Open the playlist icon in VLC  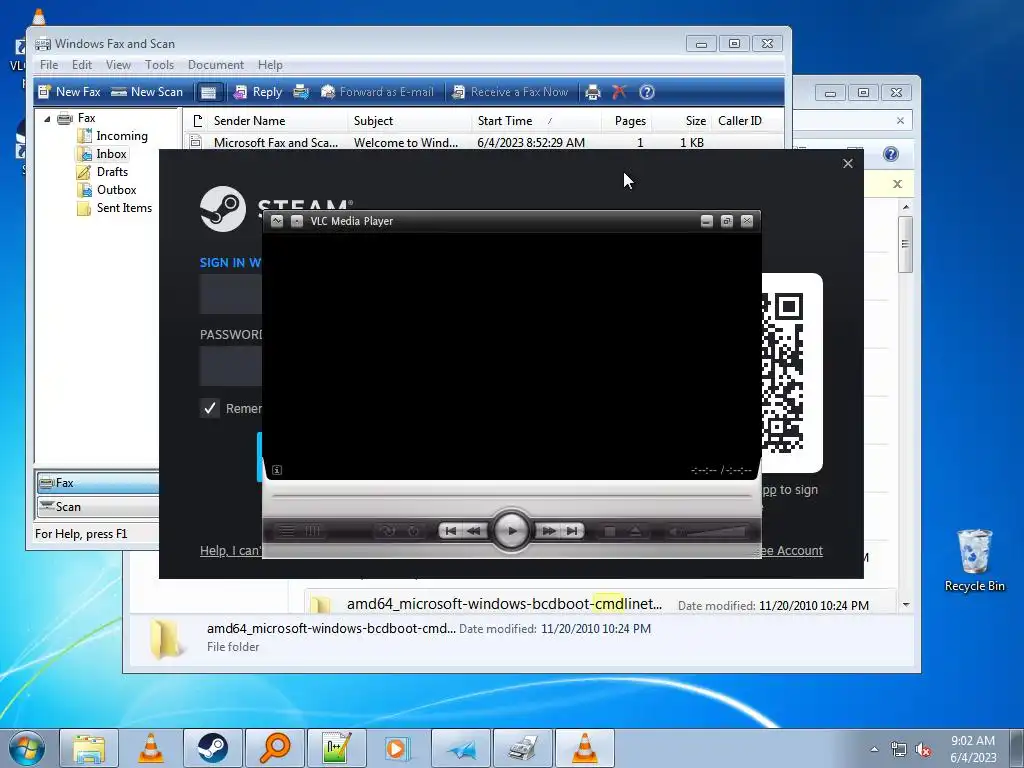point(287,531)
